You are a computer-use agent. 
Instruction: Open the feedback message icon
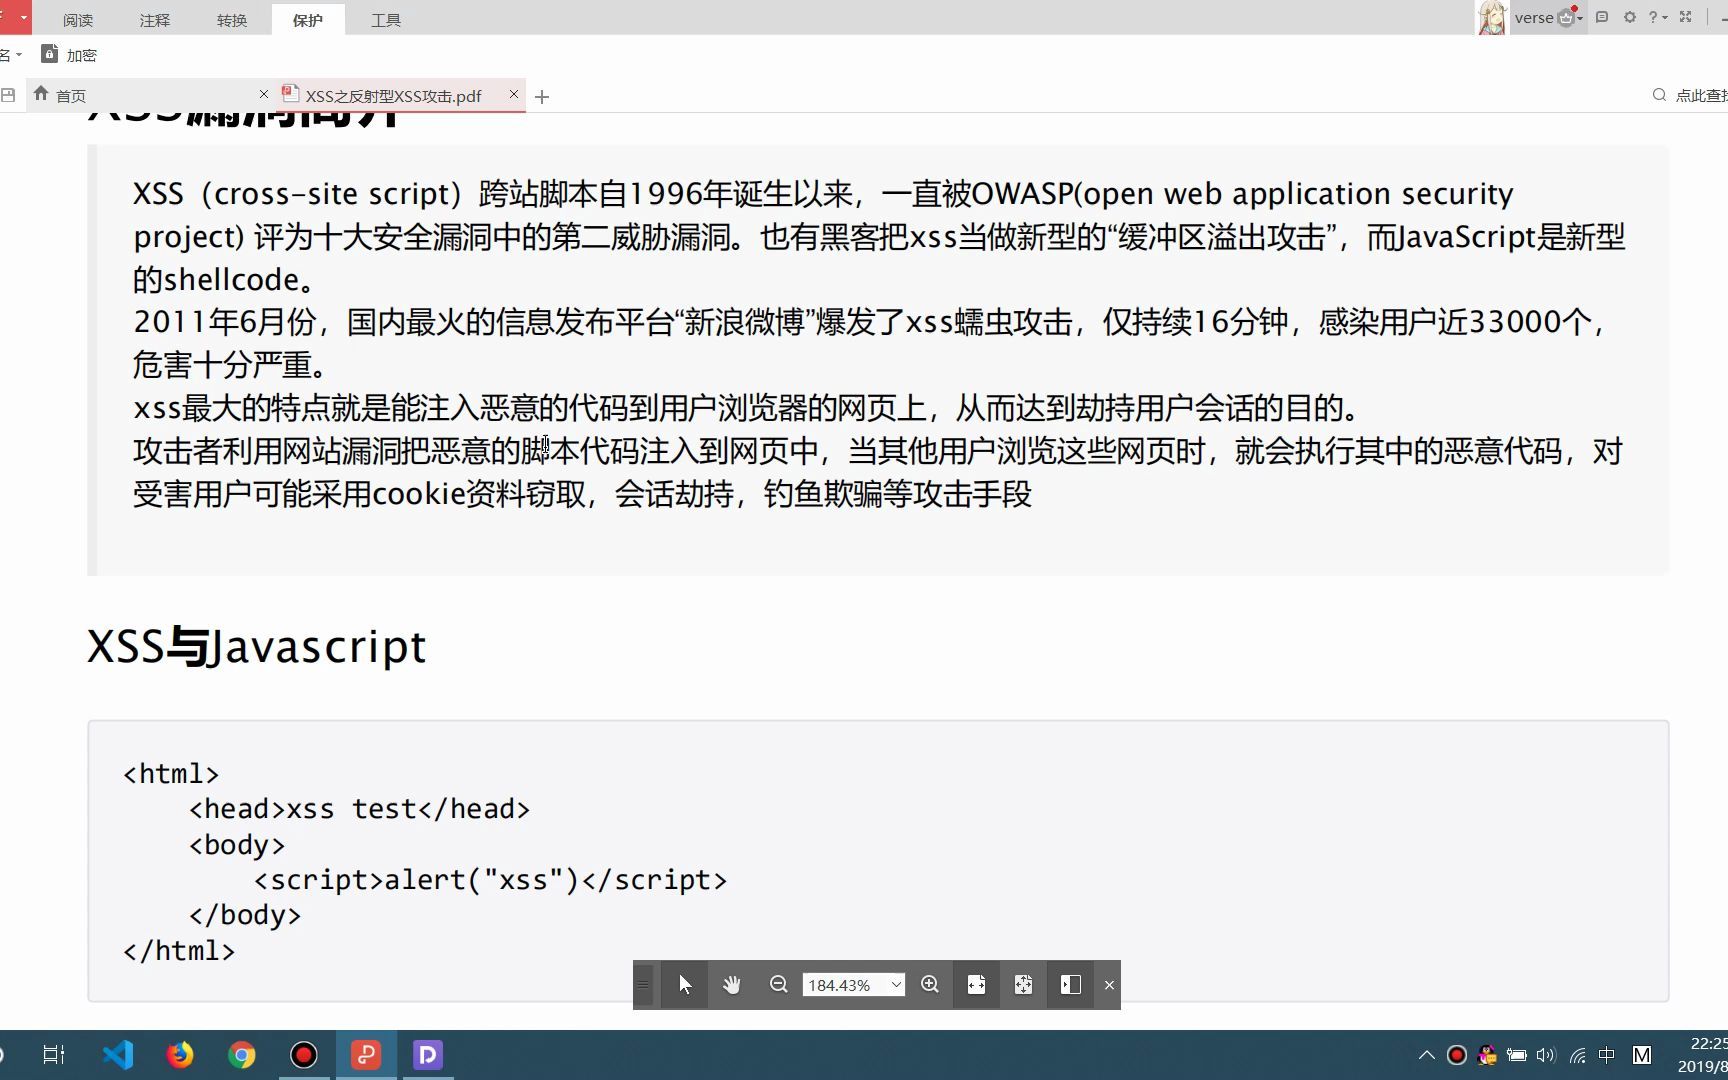tap(1602, 17)
